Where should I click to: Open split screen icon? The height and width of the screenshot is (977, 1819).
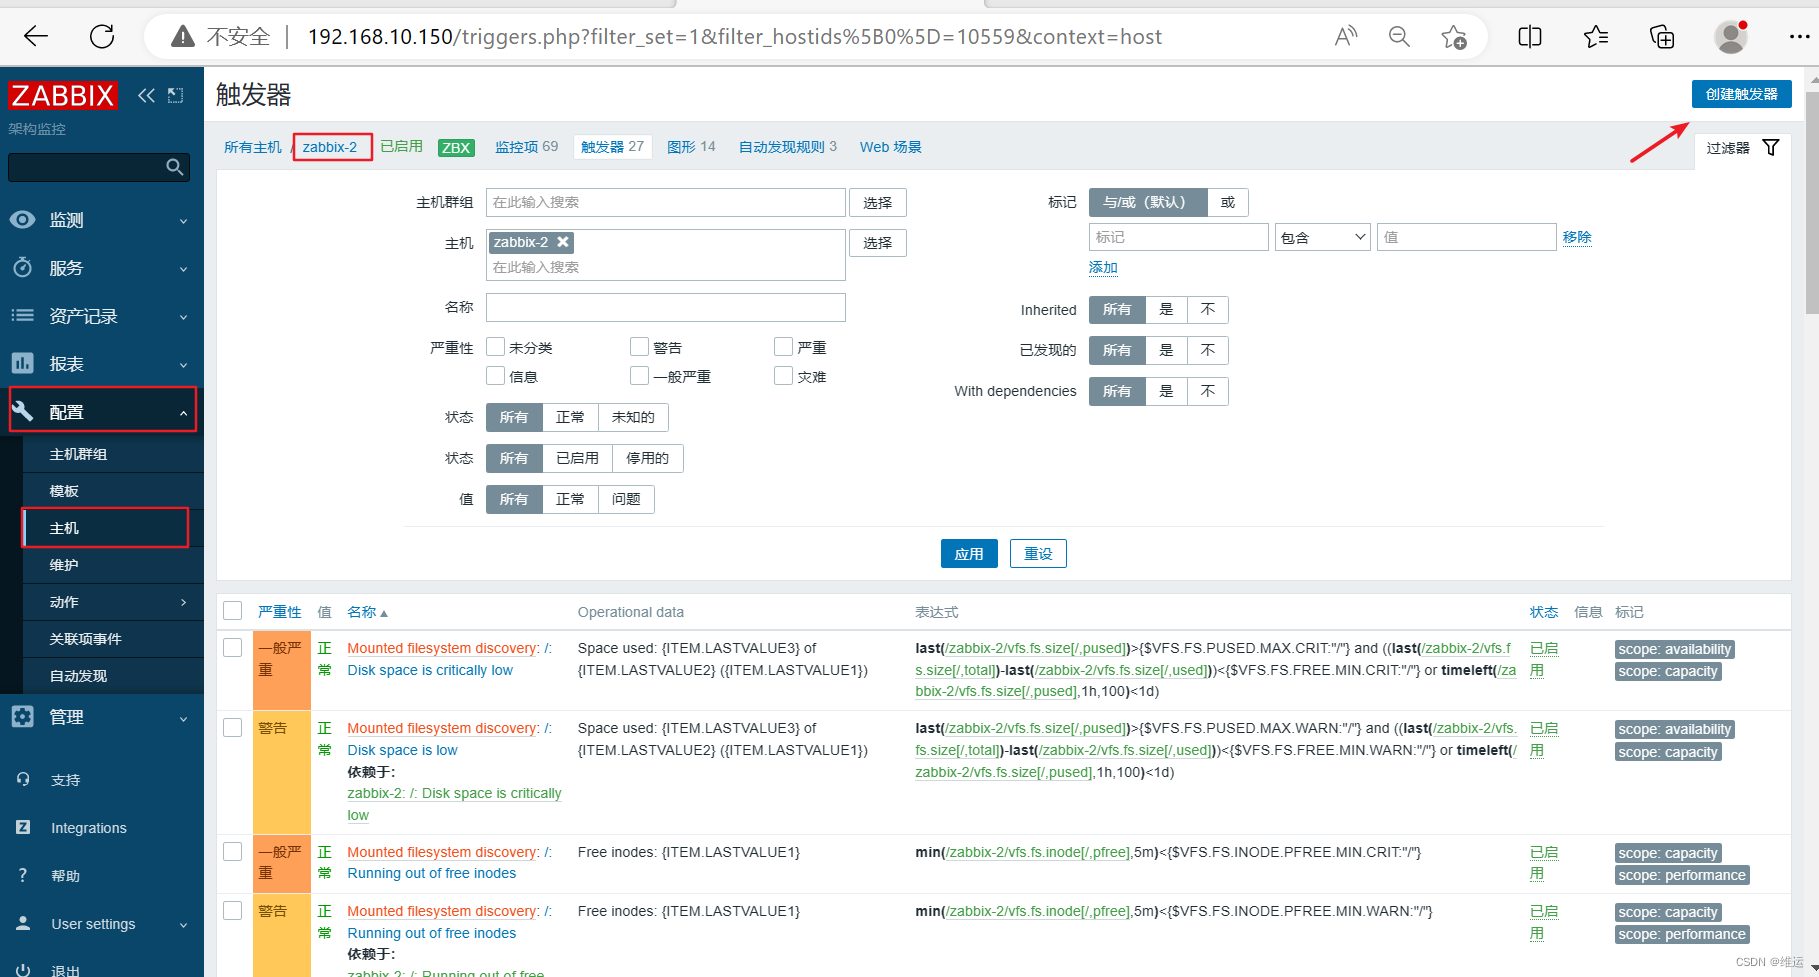coord(1530,37)
